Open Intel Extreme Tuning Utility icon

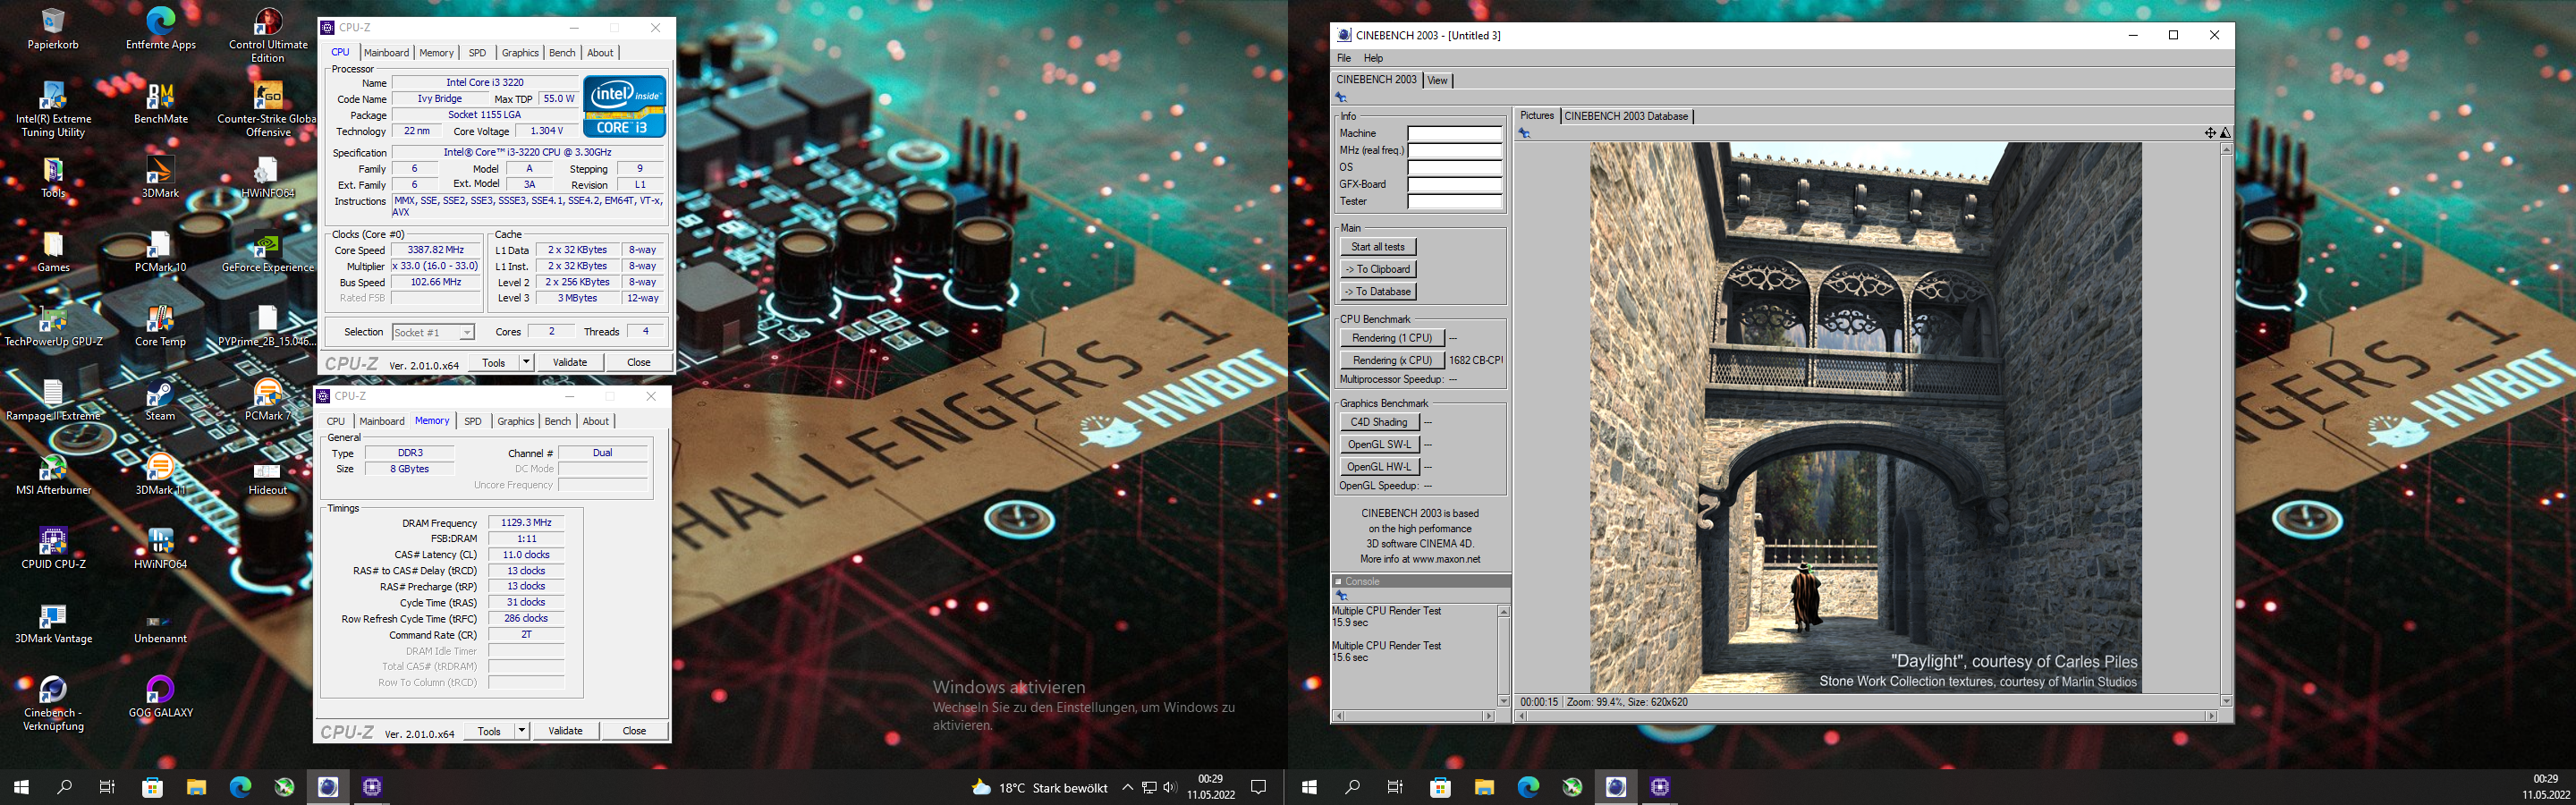pyautogui.click(x=53, y=109)
